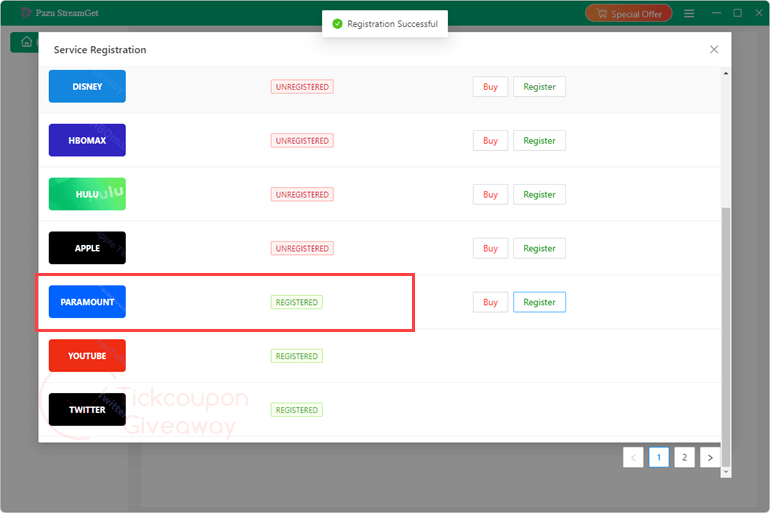
Task: Minimize the Pazu StreamGet window
Action: tap(716, 13)
